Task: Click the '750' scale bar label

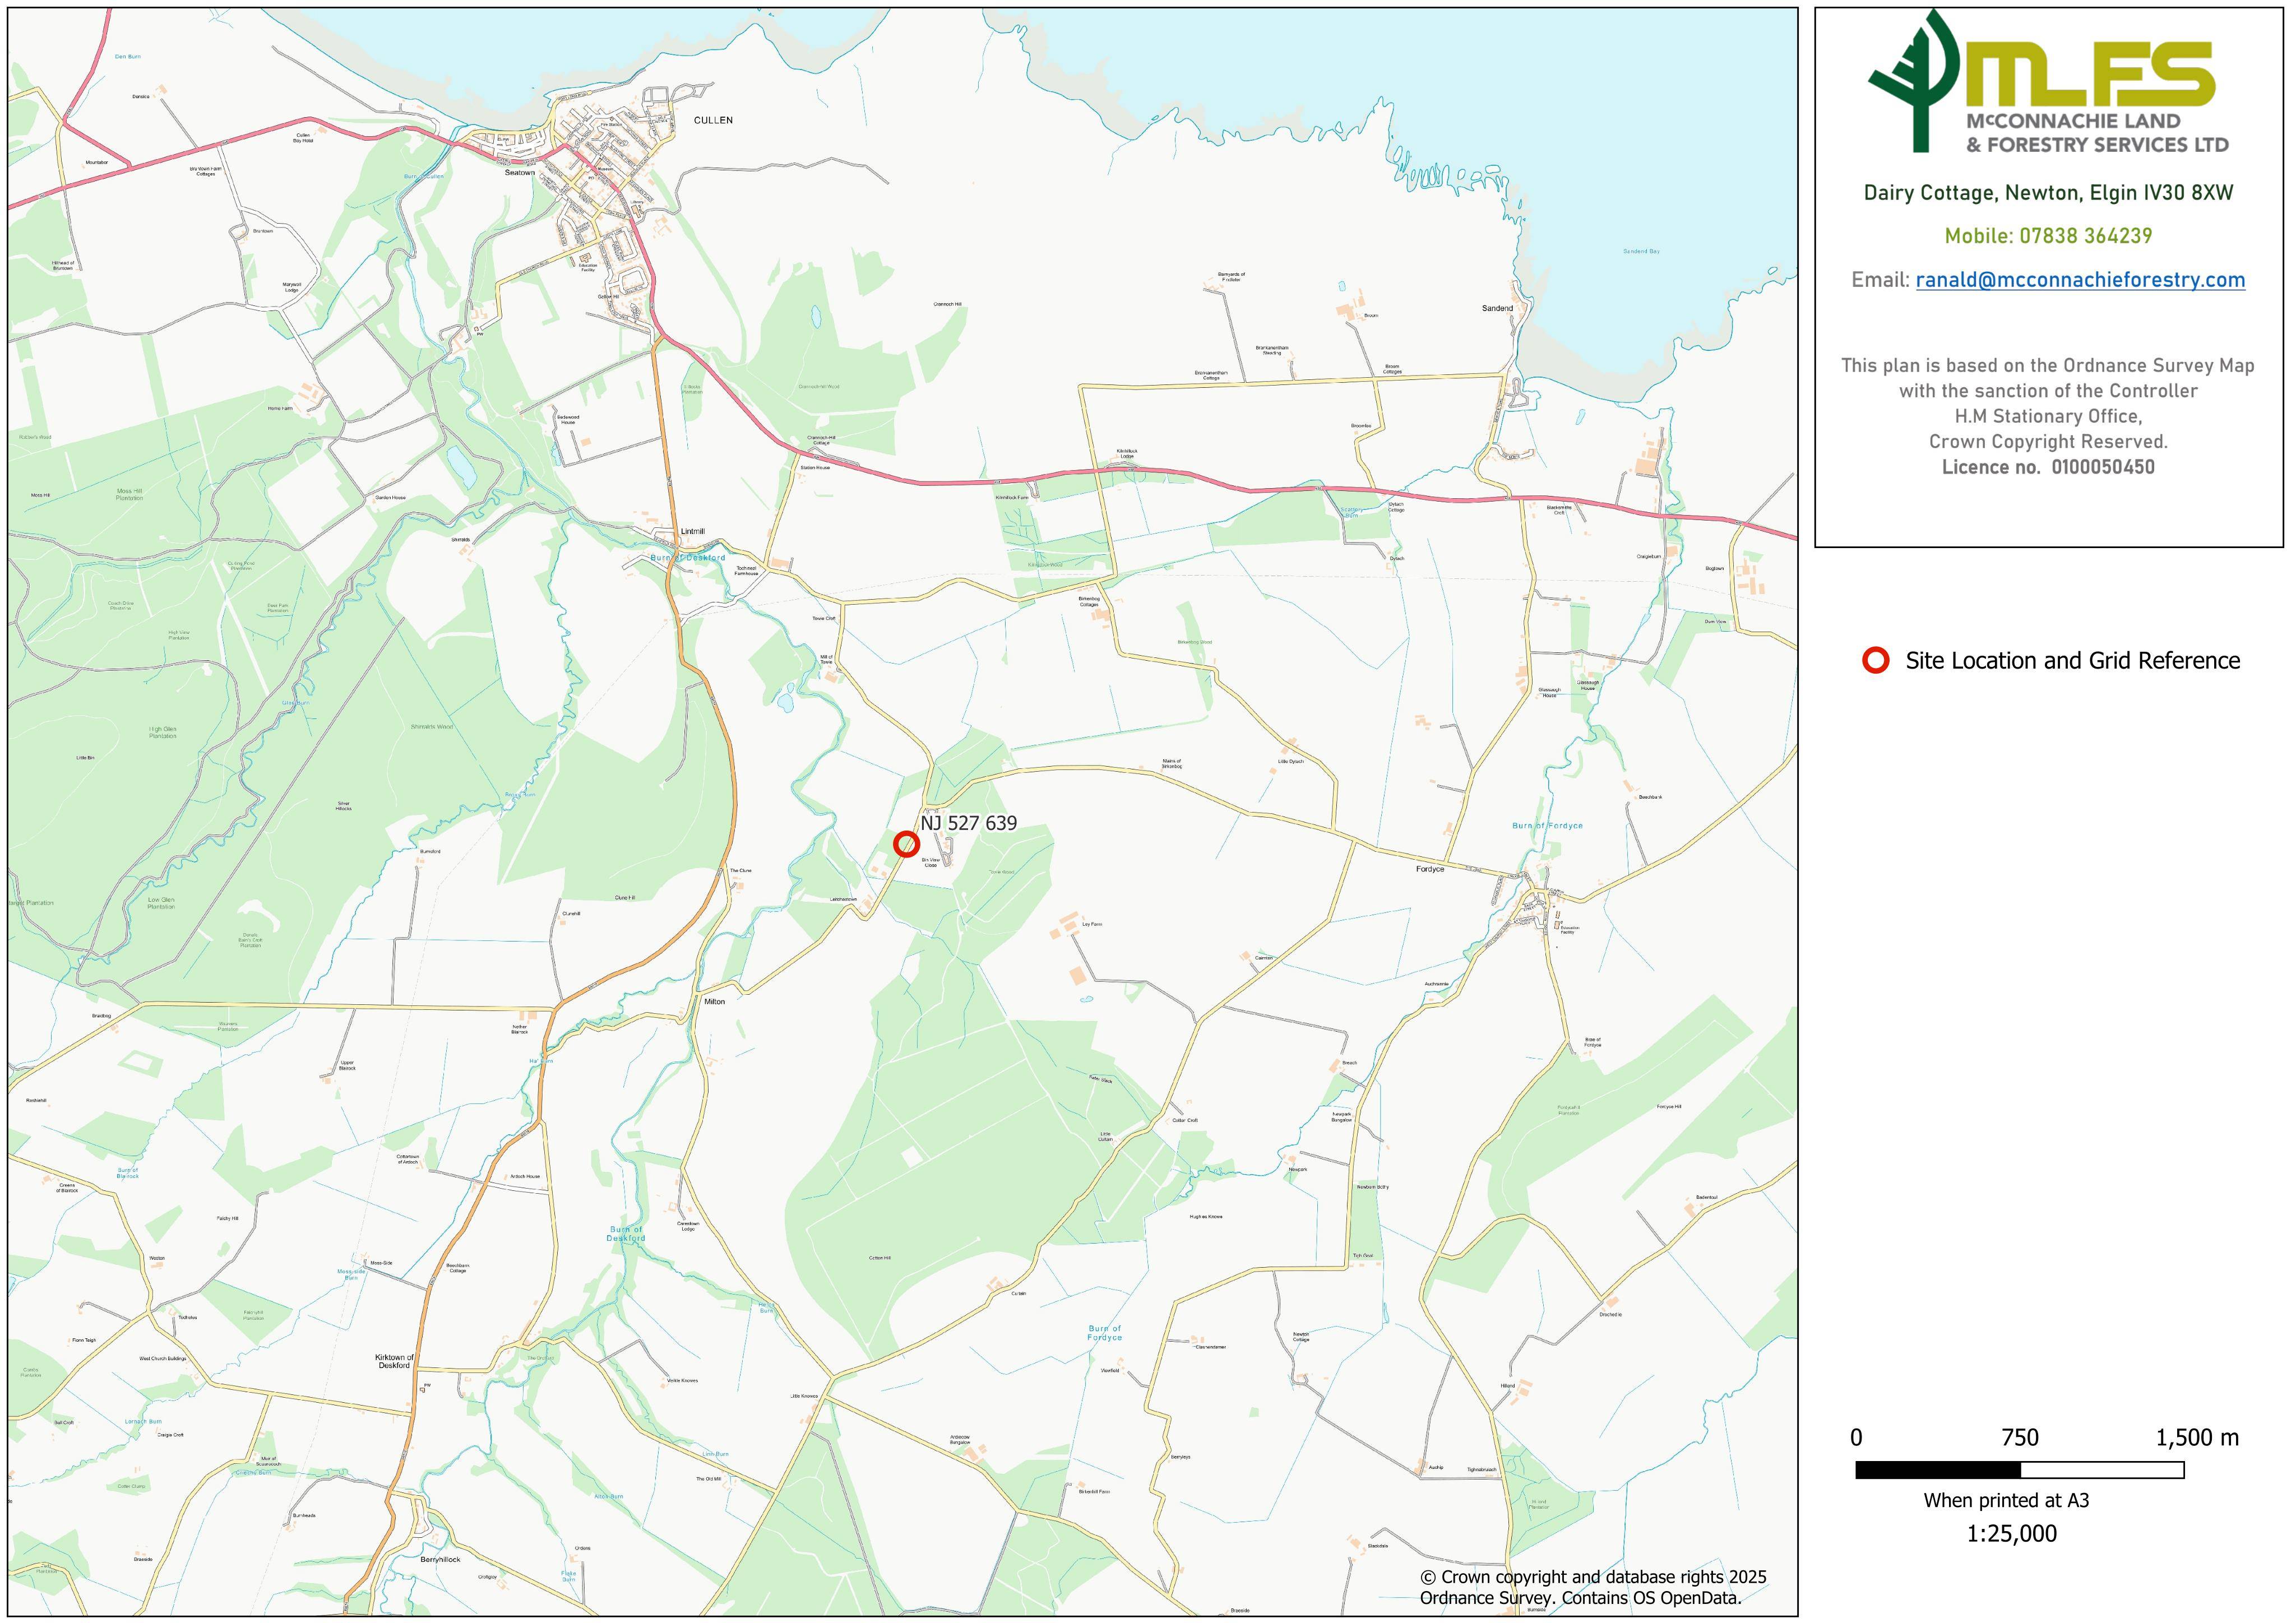Action: click(2019, 1438)
